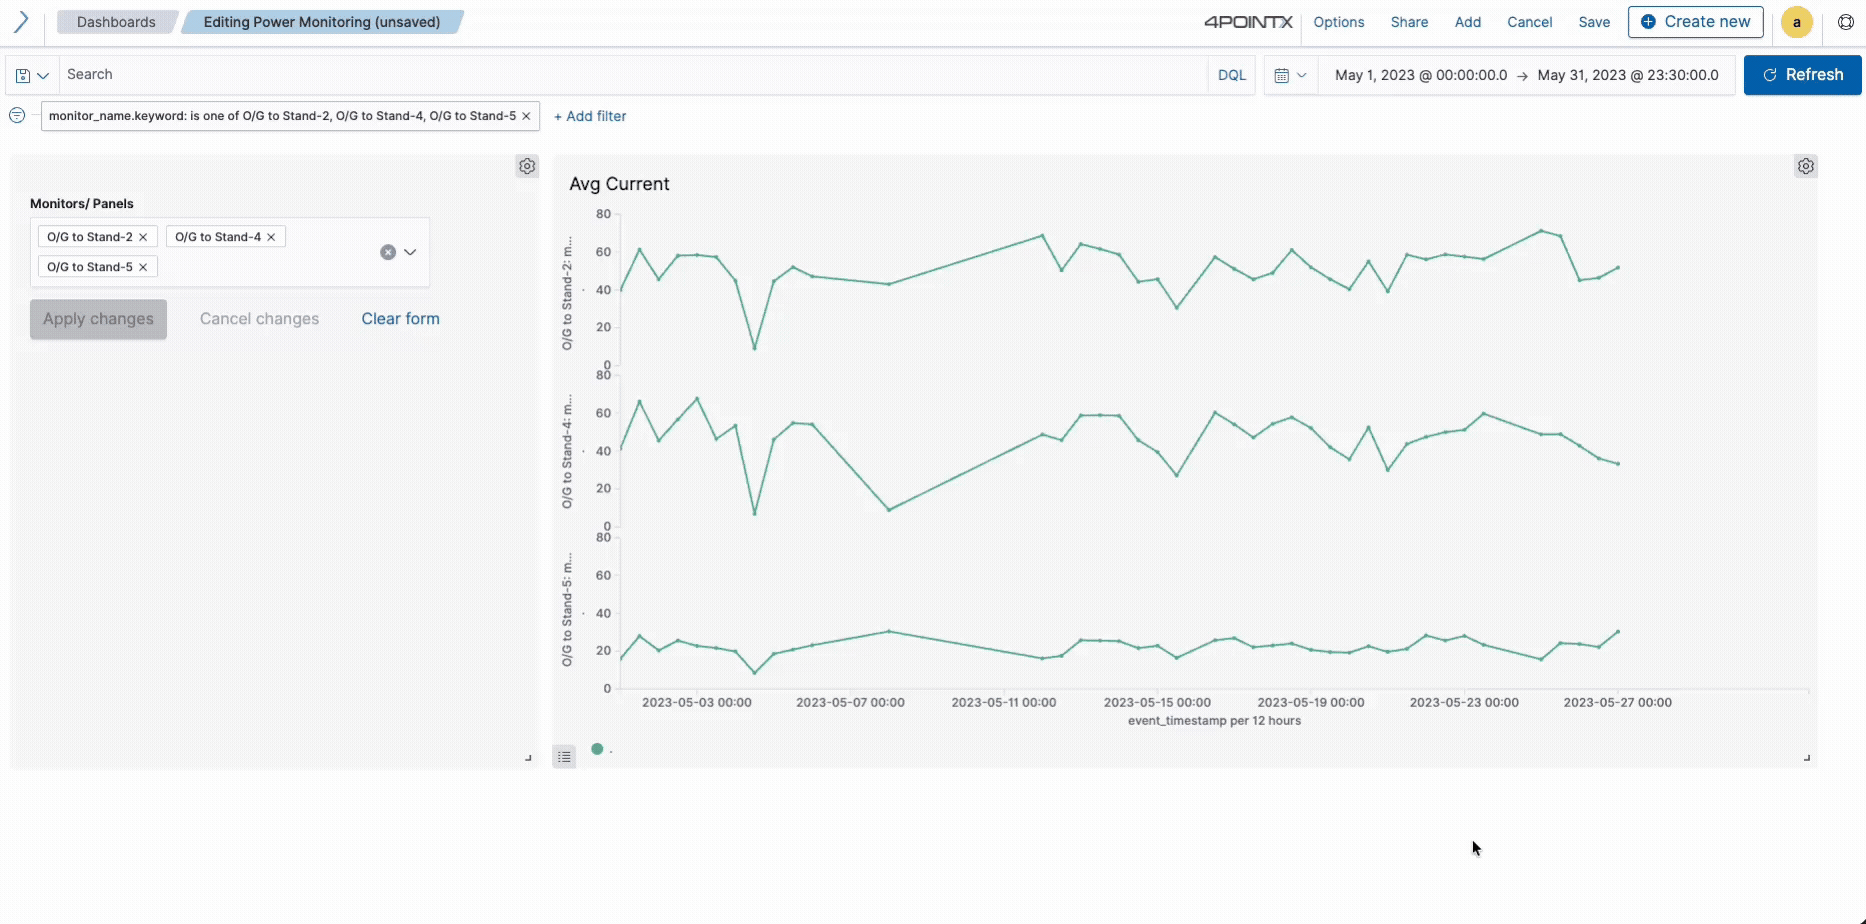Open the calendar date picker icon
The height and width of the screenshot is (924, 1866).
click(x=1282, y=74)
